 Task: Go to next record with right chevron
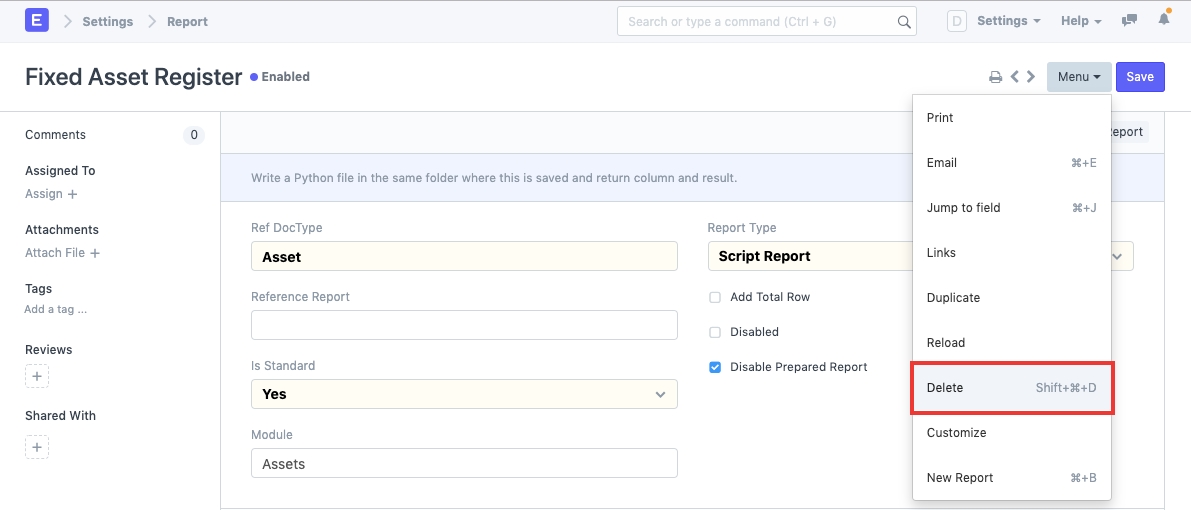[1031, 77]
